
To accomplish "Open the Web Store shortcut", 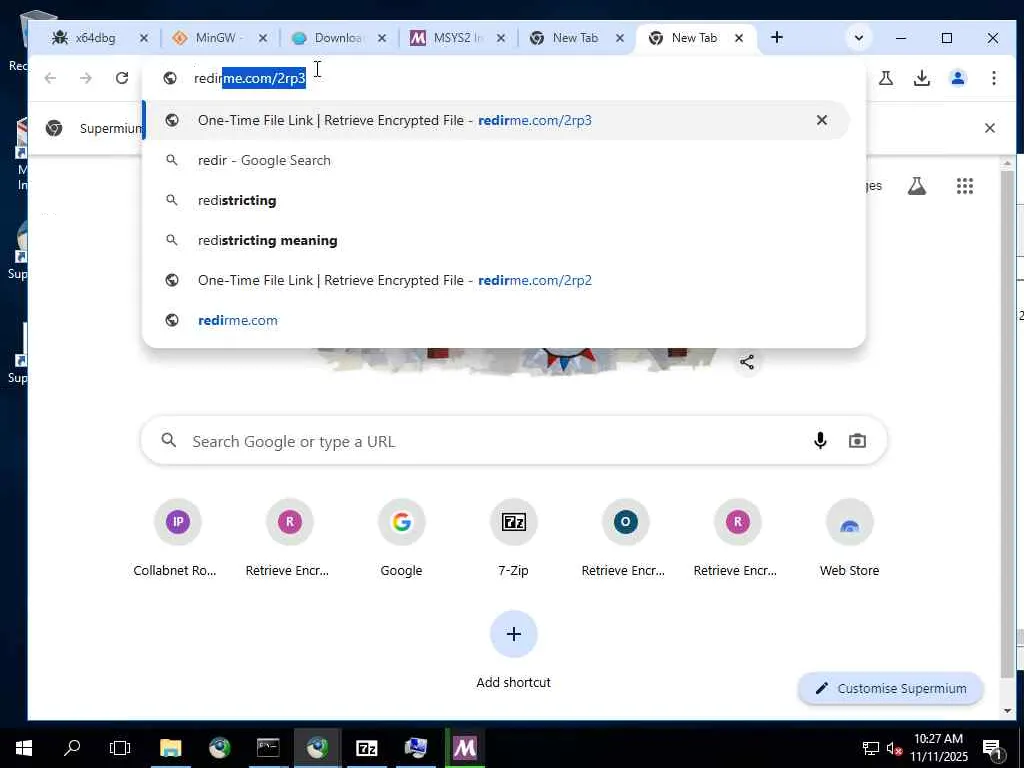I will [849, 539].
